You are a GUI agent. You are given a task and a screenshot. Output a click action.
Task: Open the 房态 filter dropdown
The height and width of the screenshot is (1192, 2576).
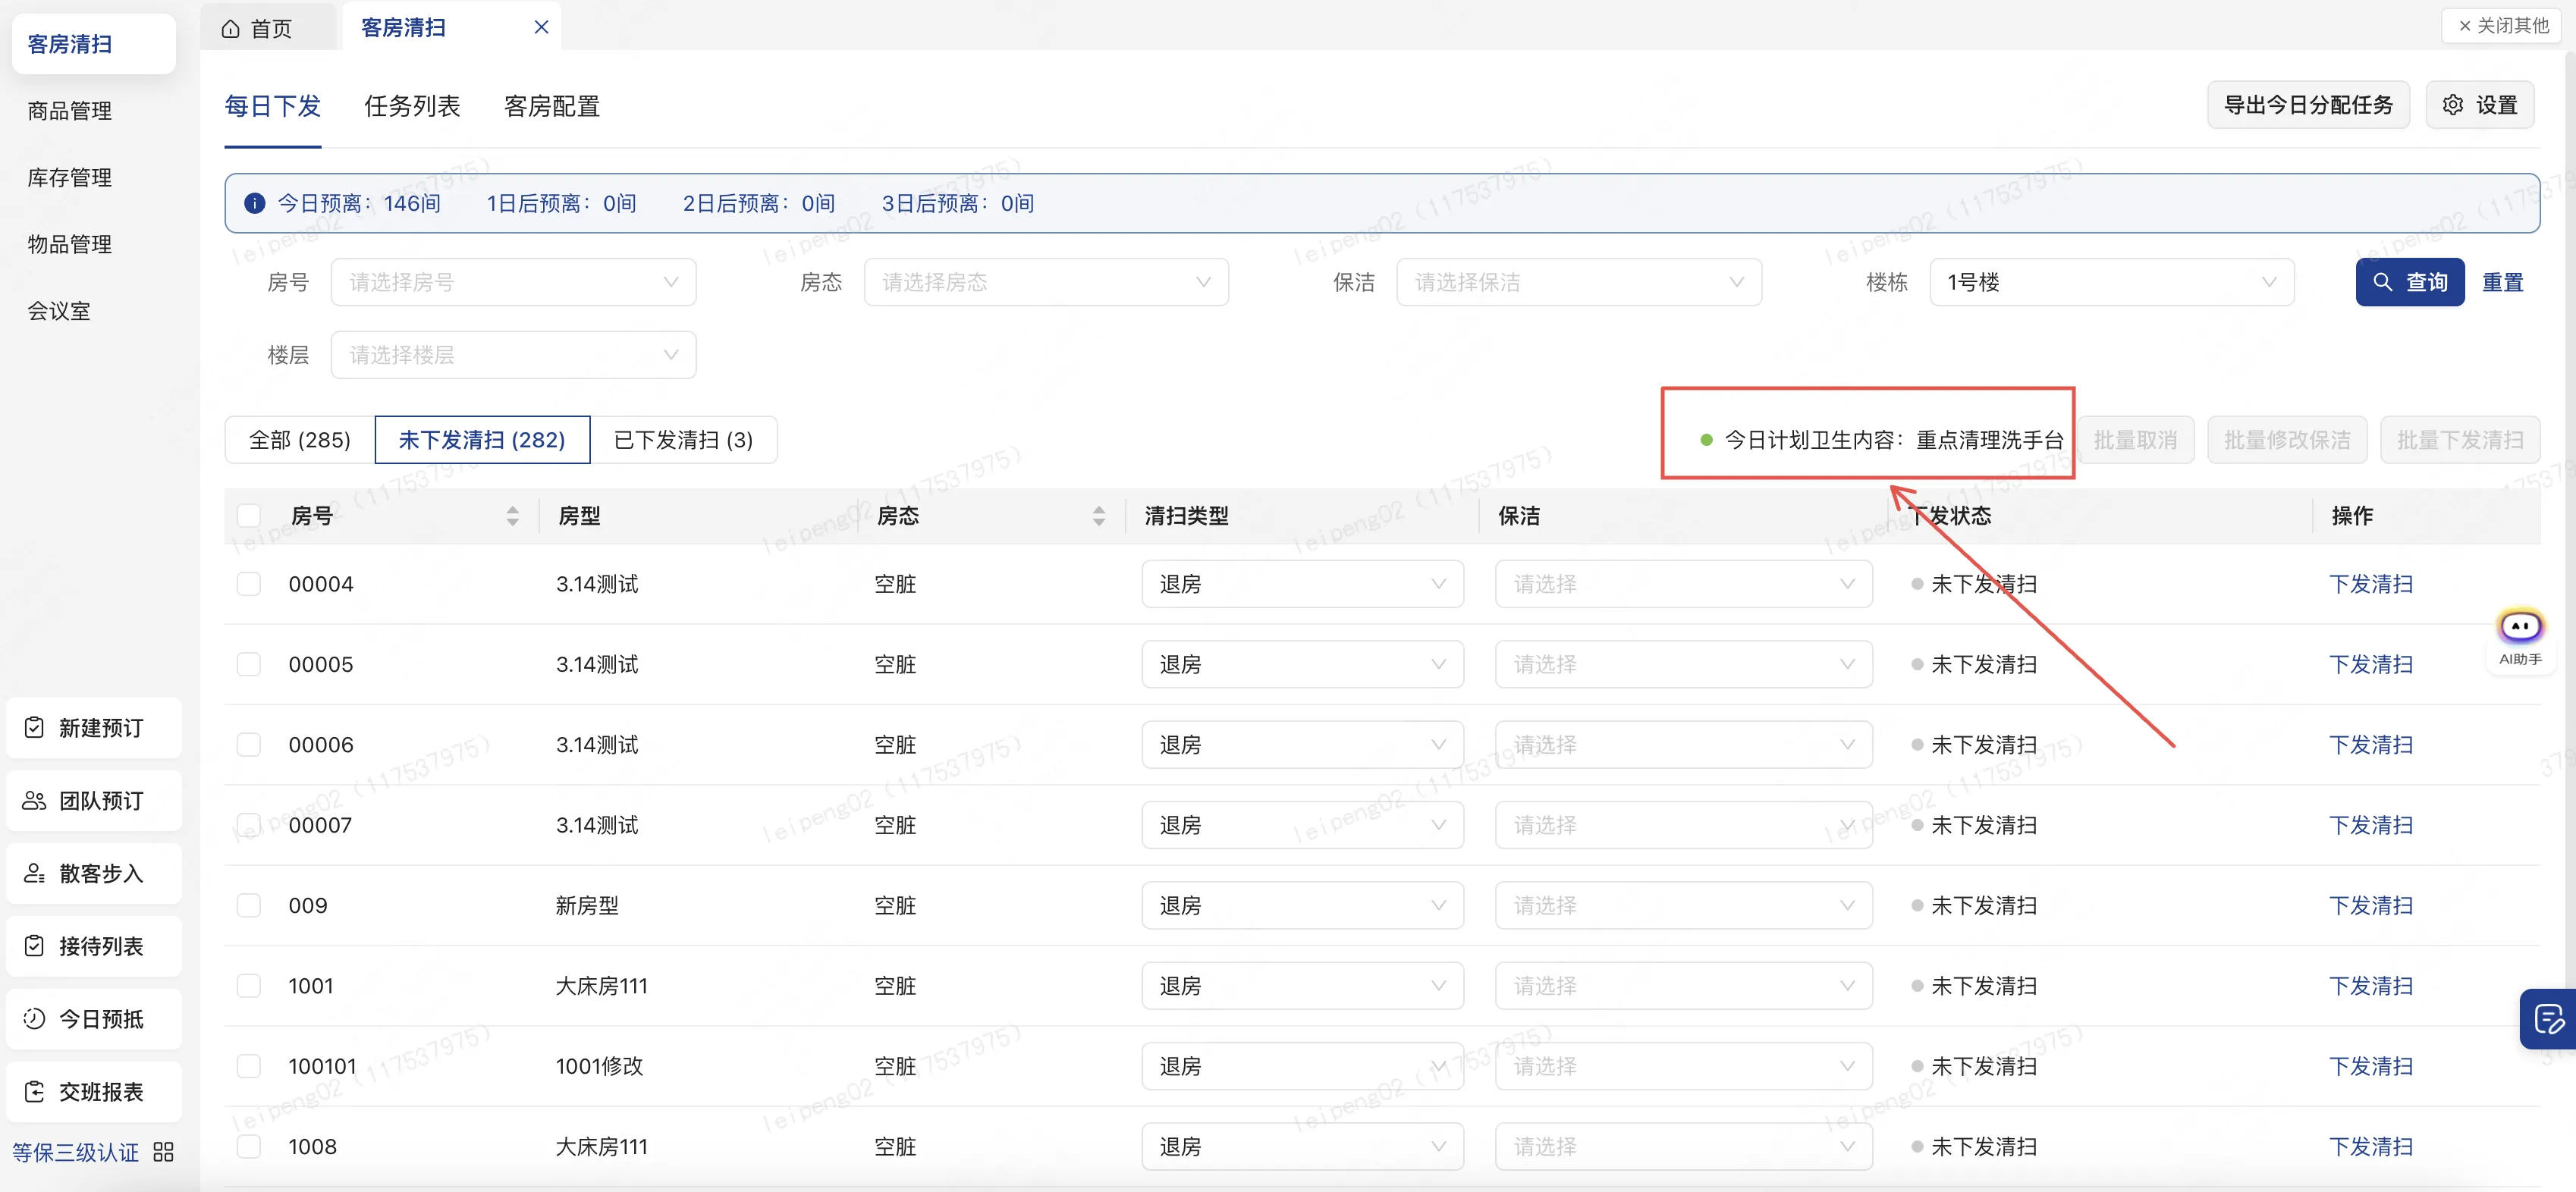click(1046, 282)
